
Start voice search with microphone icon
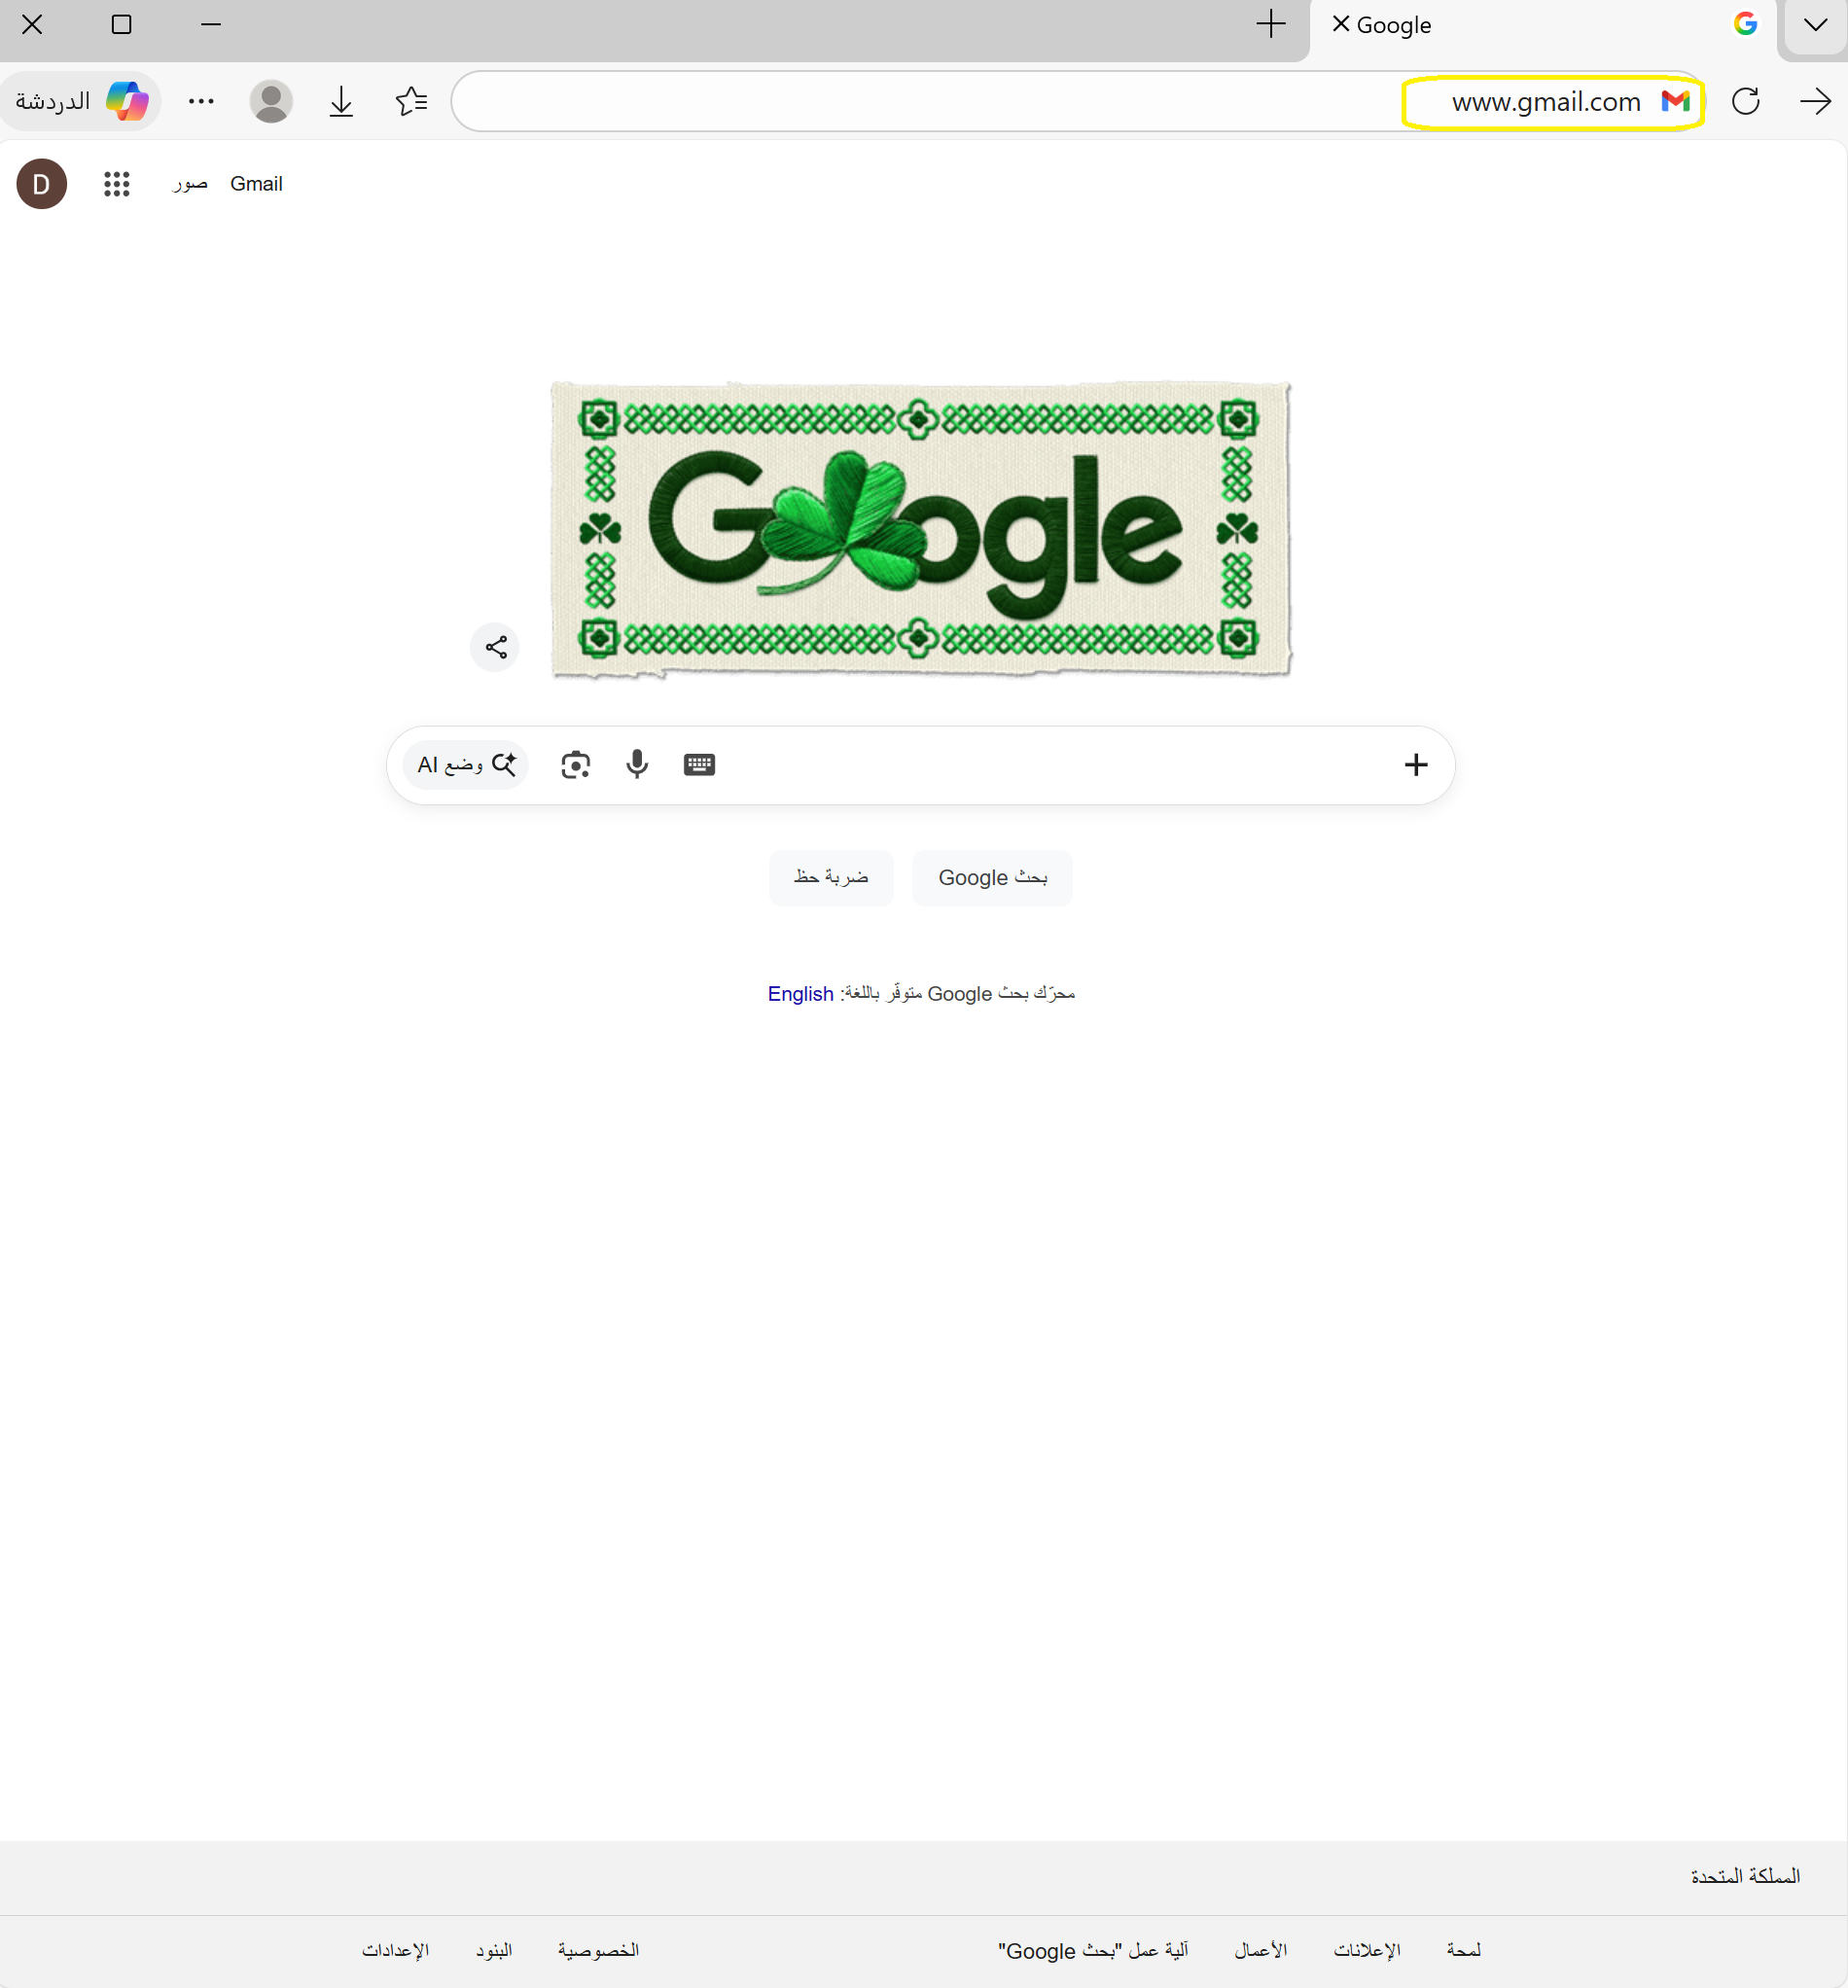click(637, 765)
